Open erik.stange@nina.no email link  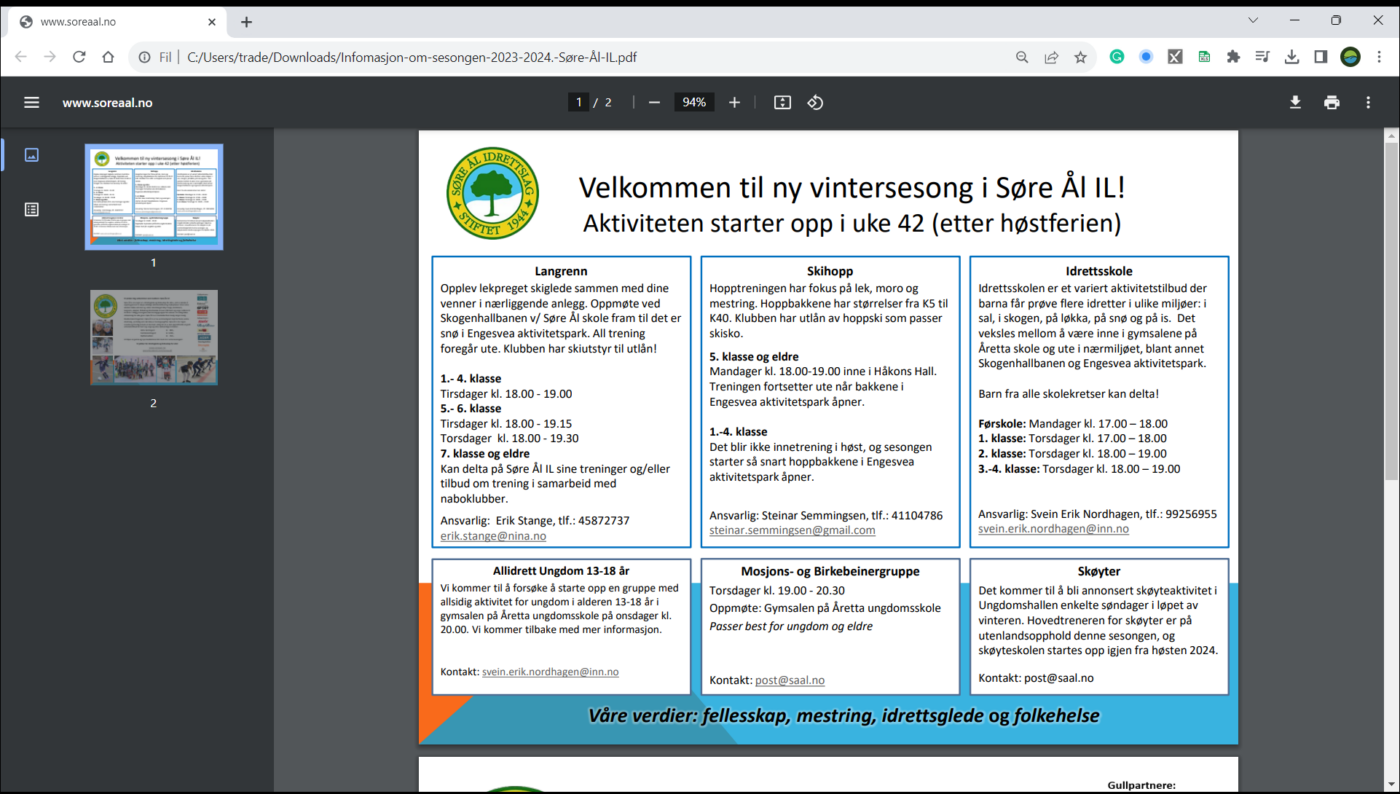coord(493,536)
